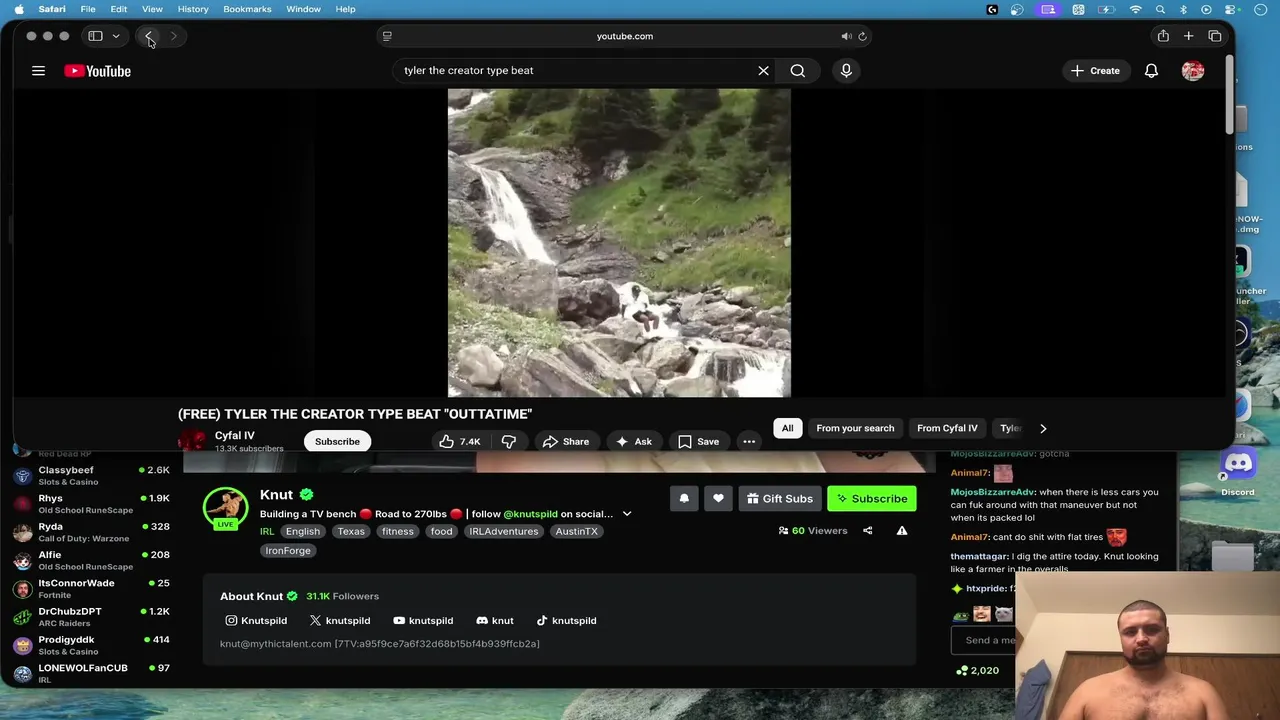Open Knut's X profile link

340,621
